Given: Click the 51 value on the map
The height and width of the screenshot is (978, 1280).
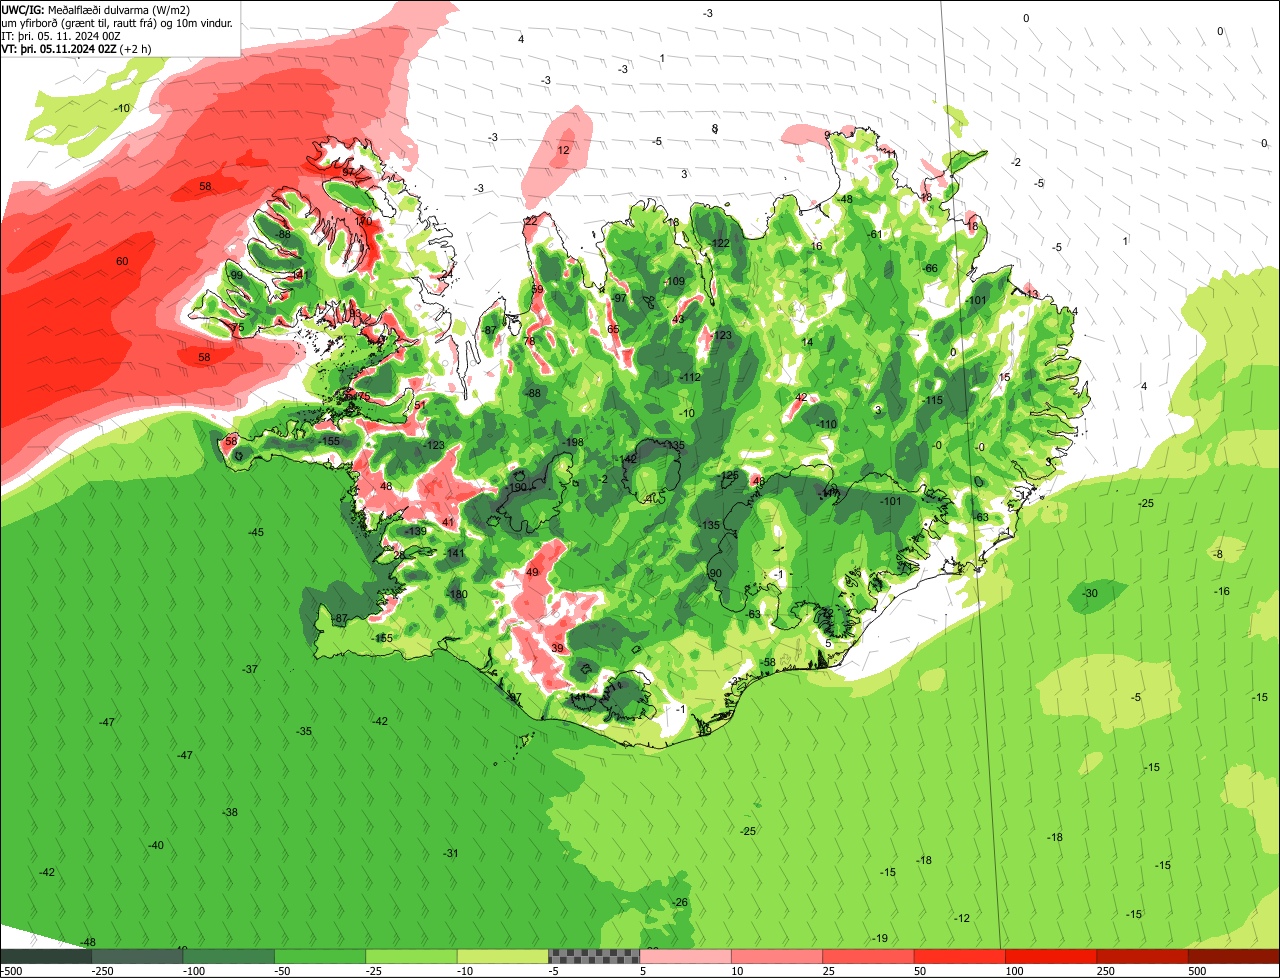Looking at the screenshot, I should 420,406.
